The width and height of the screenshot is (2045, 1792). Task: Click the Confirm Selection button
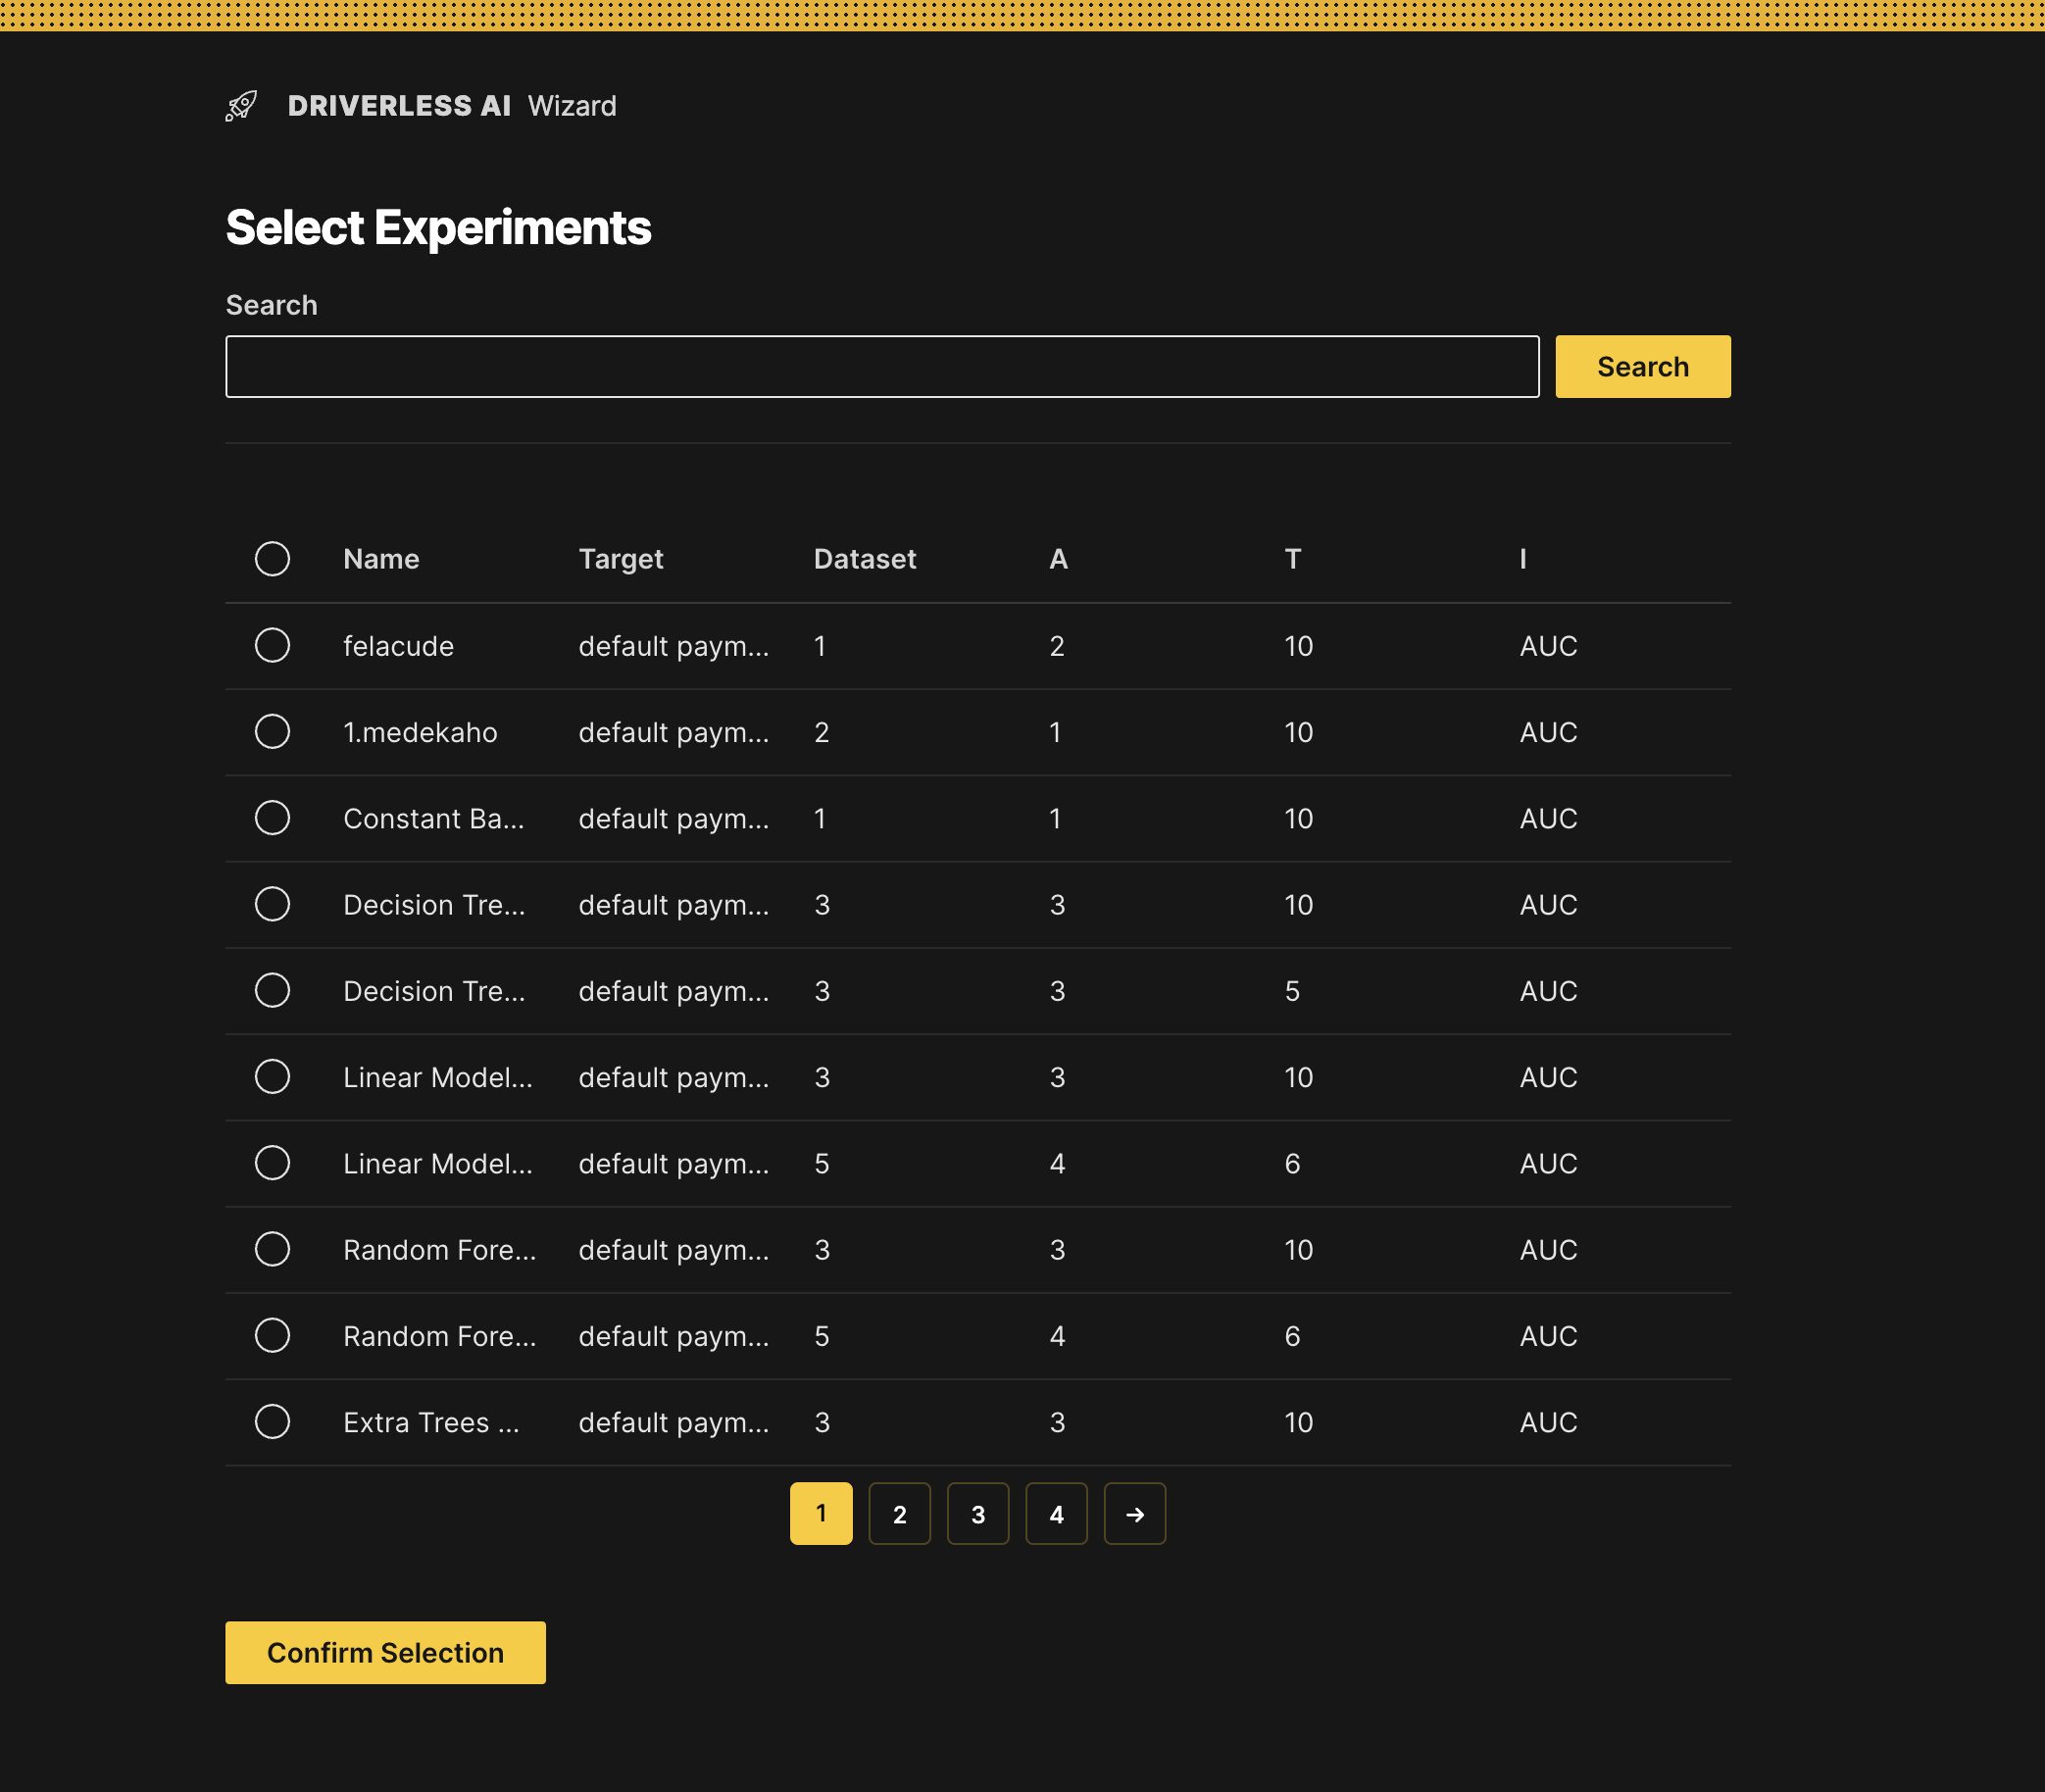point(385,1652)
